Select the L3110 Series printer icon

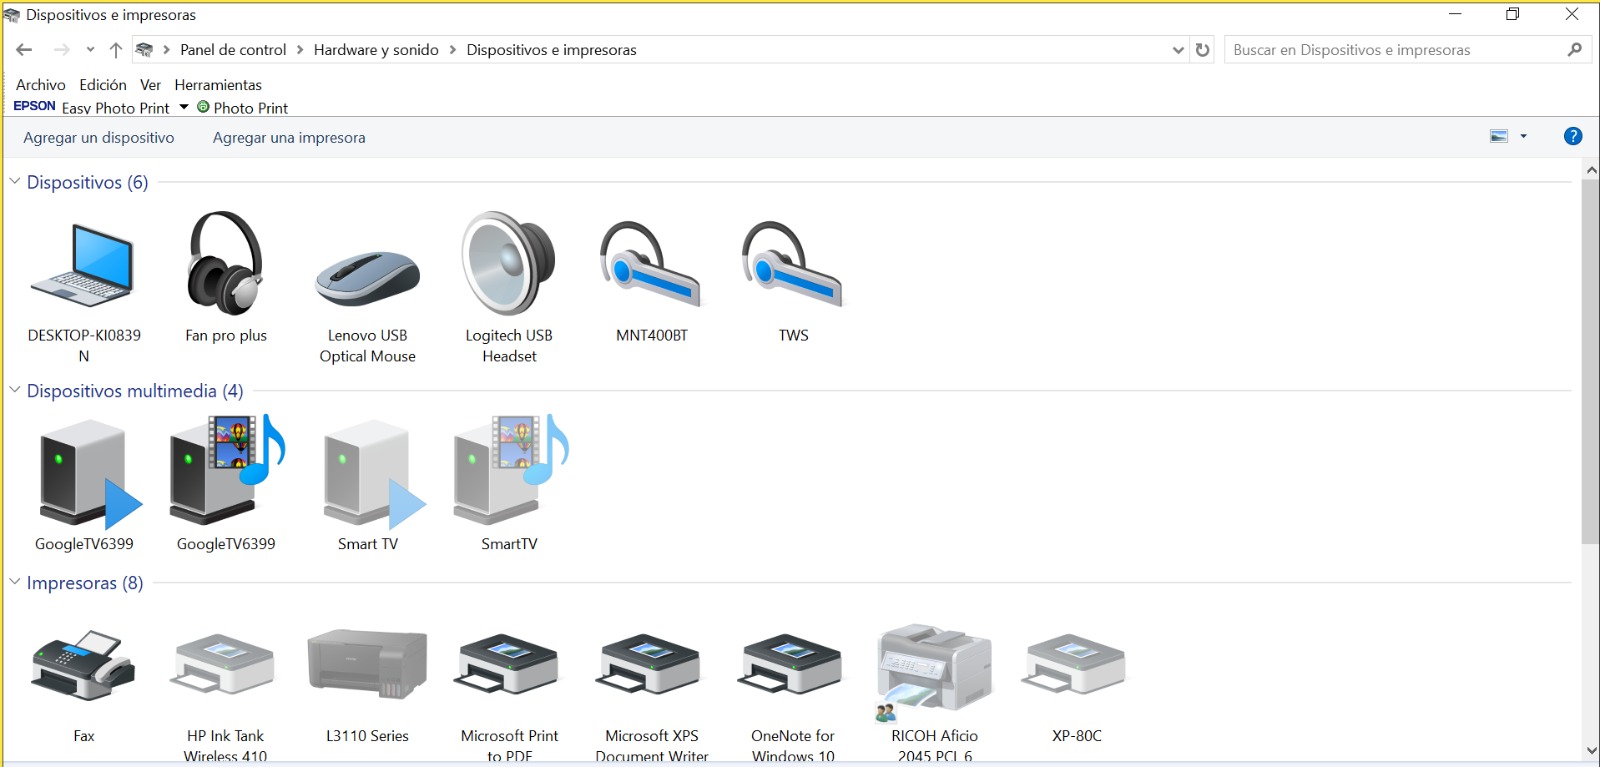click(367, 663)
